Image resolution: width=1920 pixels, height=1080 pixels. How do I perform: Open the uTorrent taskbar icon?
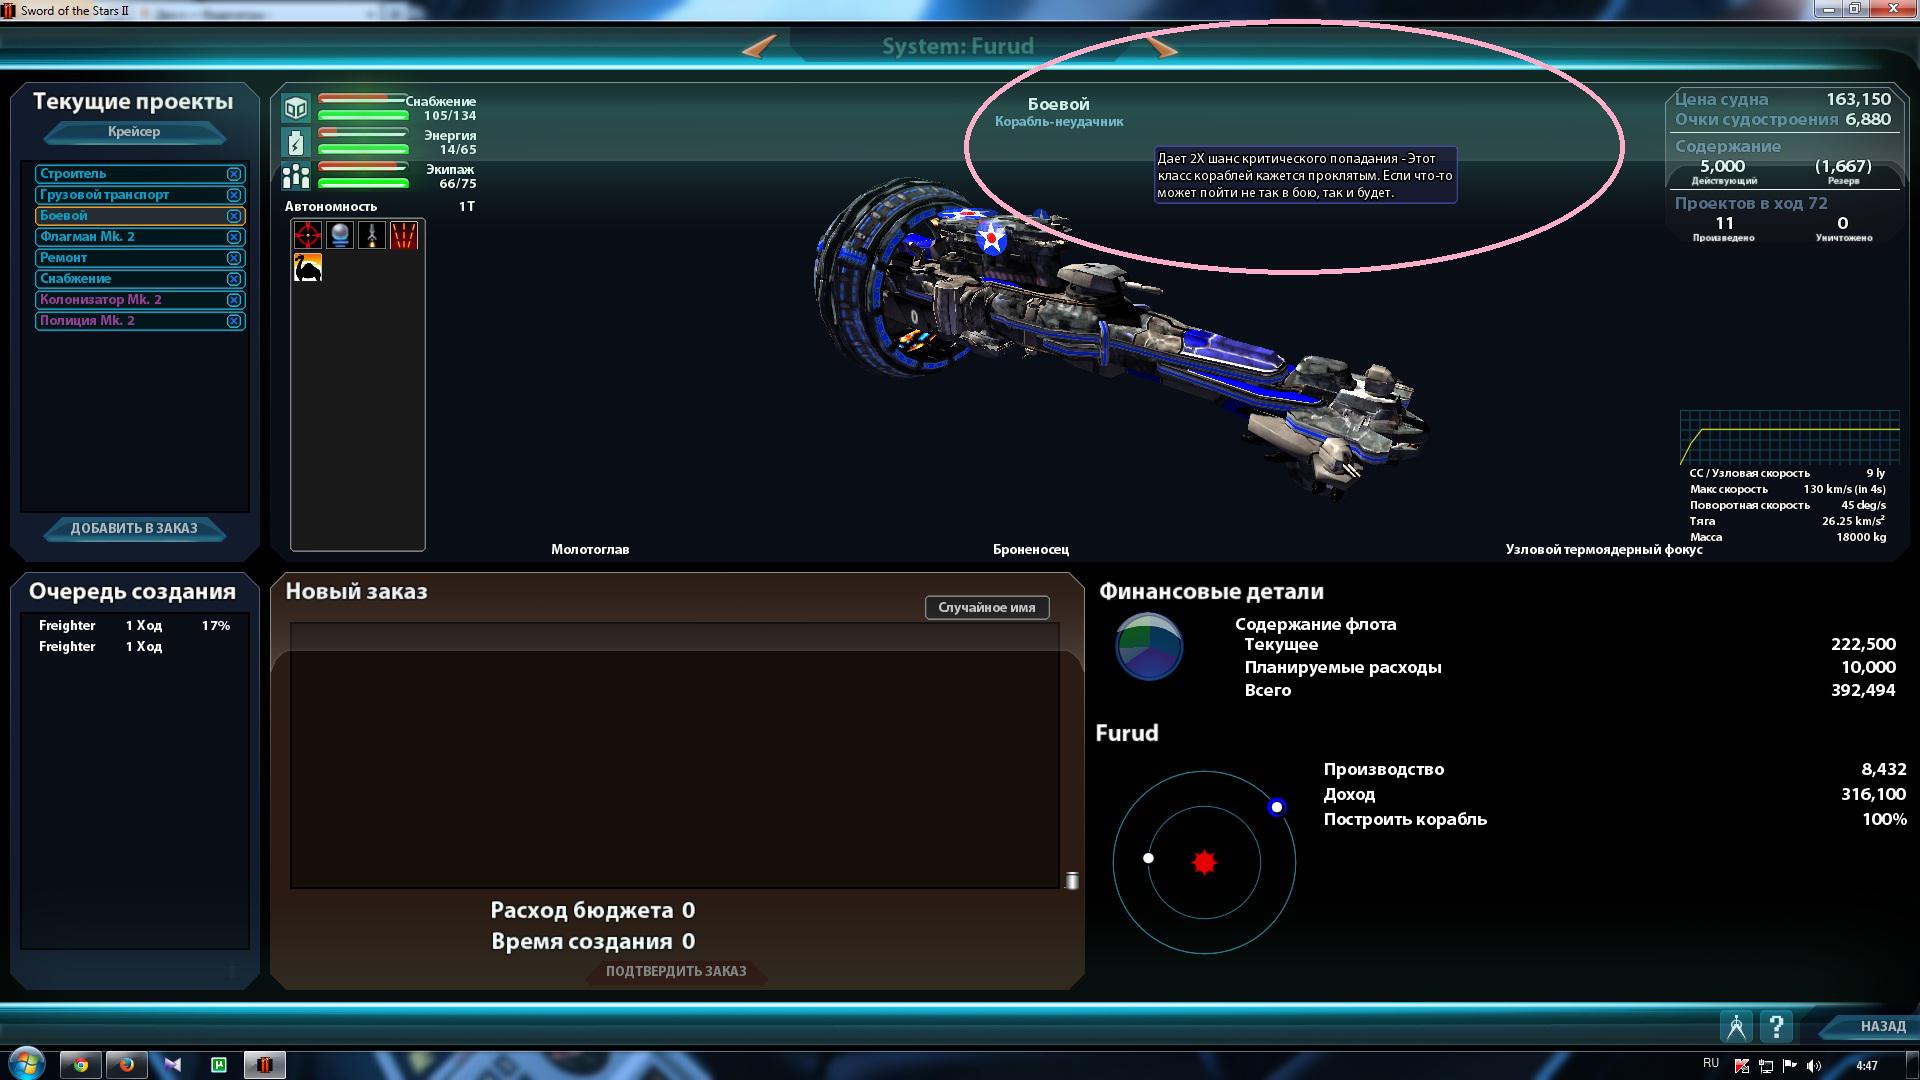[219, 1065]
